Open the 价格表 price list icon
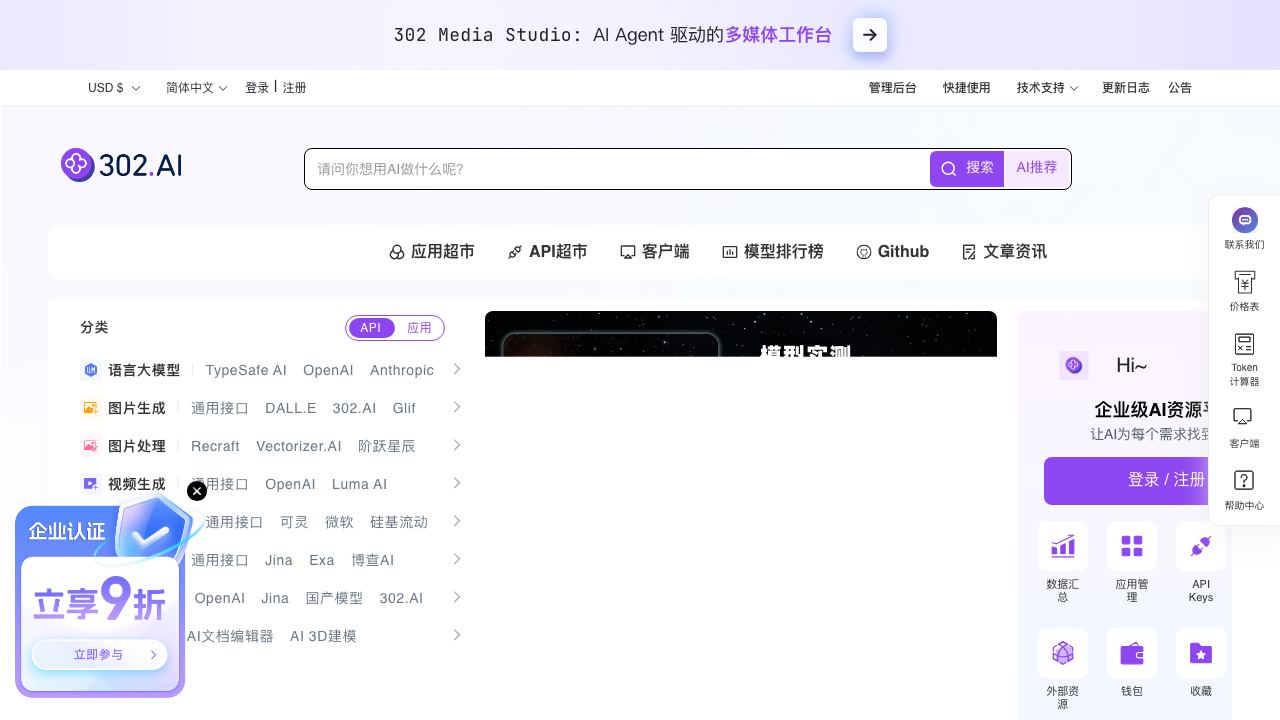The image size is (1280, 720). [1244, 282]
